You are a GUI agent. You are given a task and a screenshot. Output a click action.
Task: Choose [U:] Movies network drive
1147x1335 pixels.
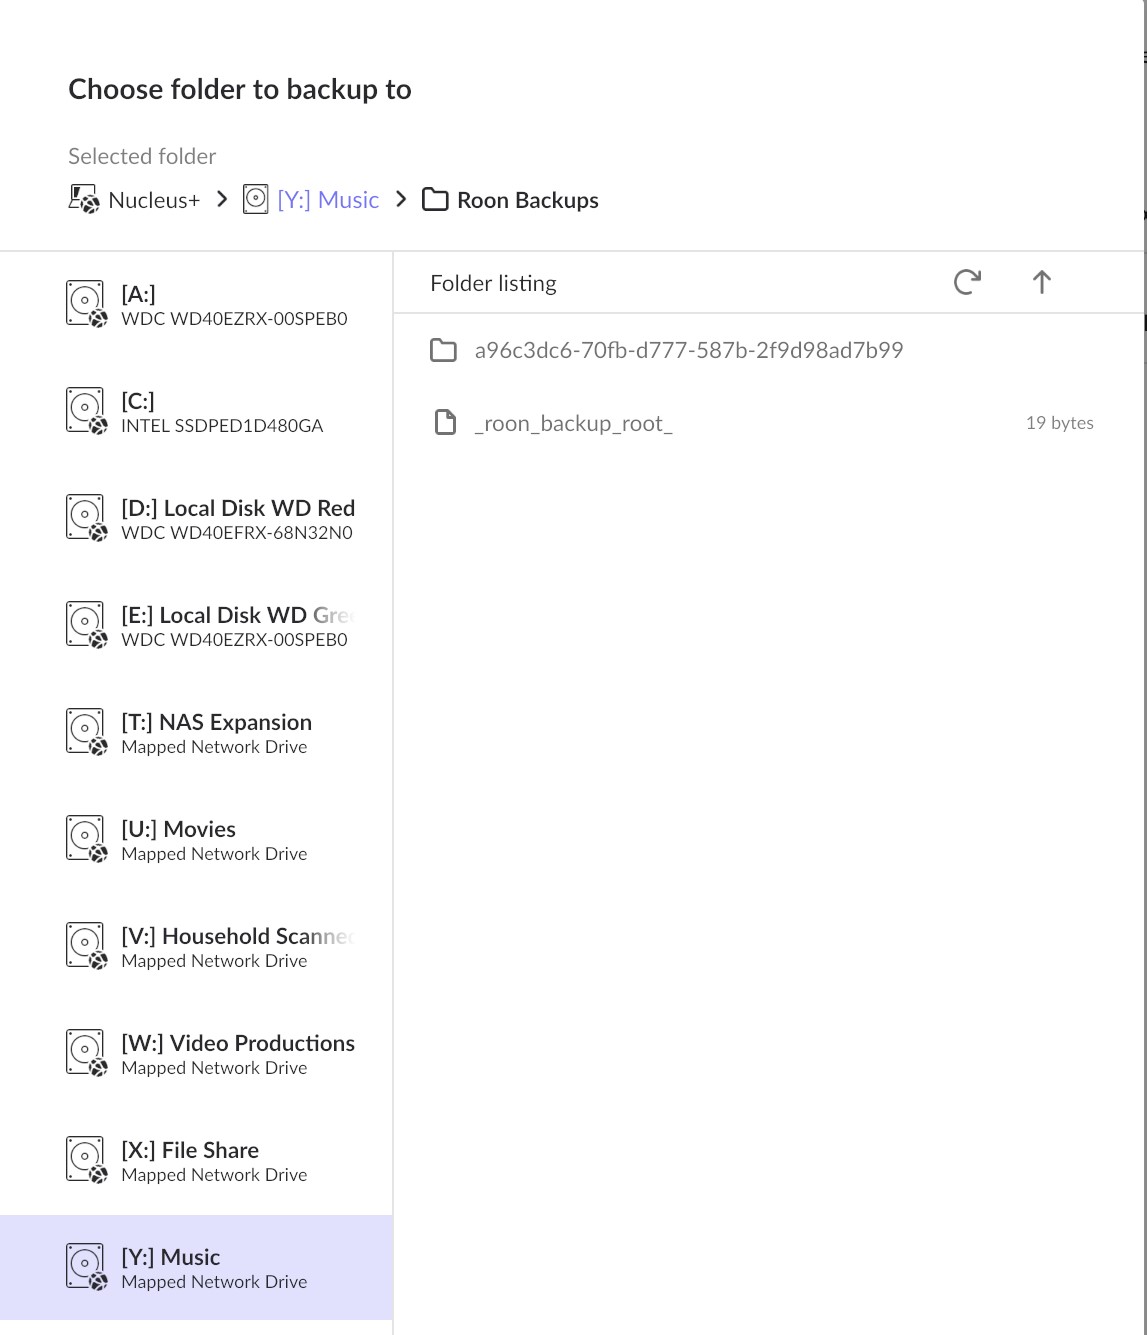[213, 839]
